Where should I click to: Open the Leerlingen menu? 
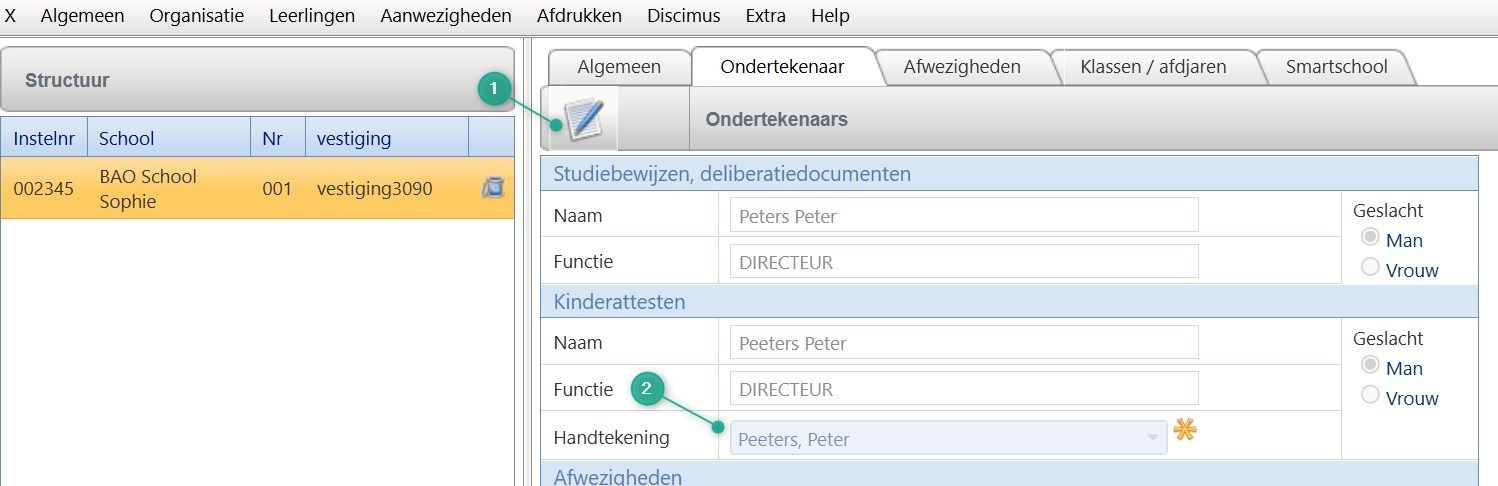(x=312, y=16)
